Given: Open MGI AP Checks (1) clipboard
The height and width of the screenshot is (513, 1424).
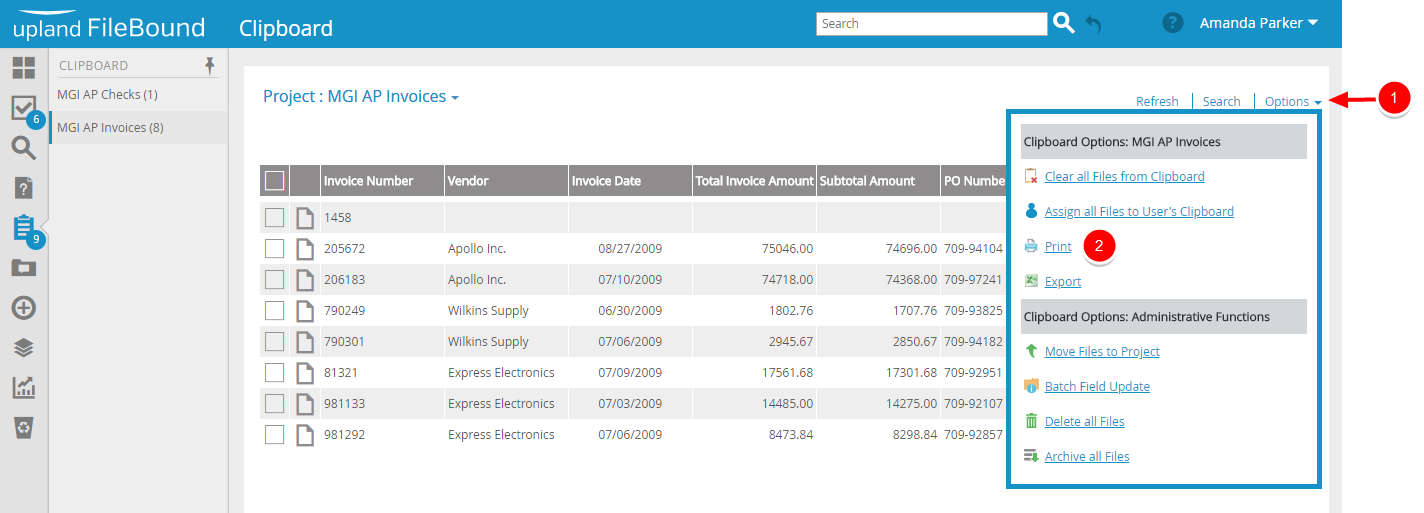Looking at the screenshot, I should (x=107, y=95).
